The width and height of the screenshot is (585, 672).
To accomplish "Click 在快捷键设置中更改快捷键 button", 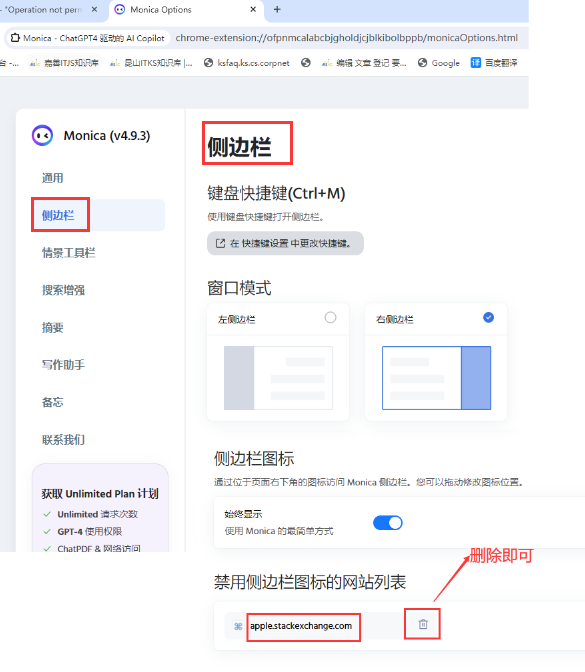I will [285, 243].
